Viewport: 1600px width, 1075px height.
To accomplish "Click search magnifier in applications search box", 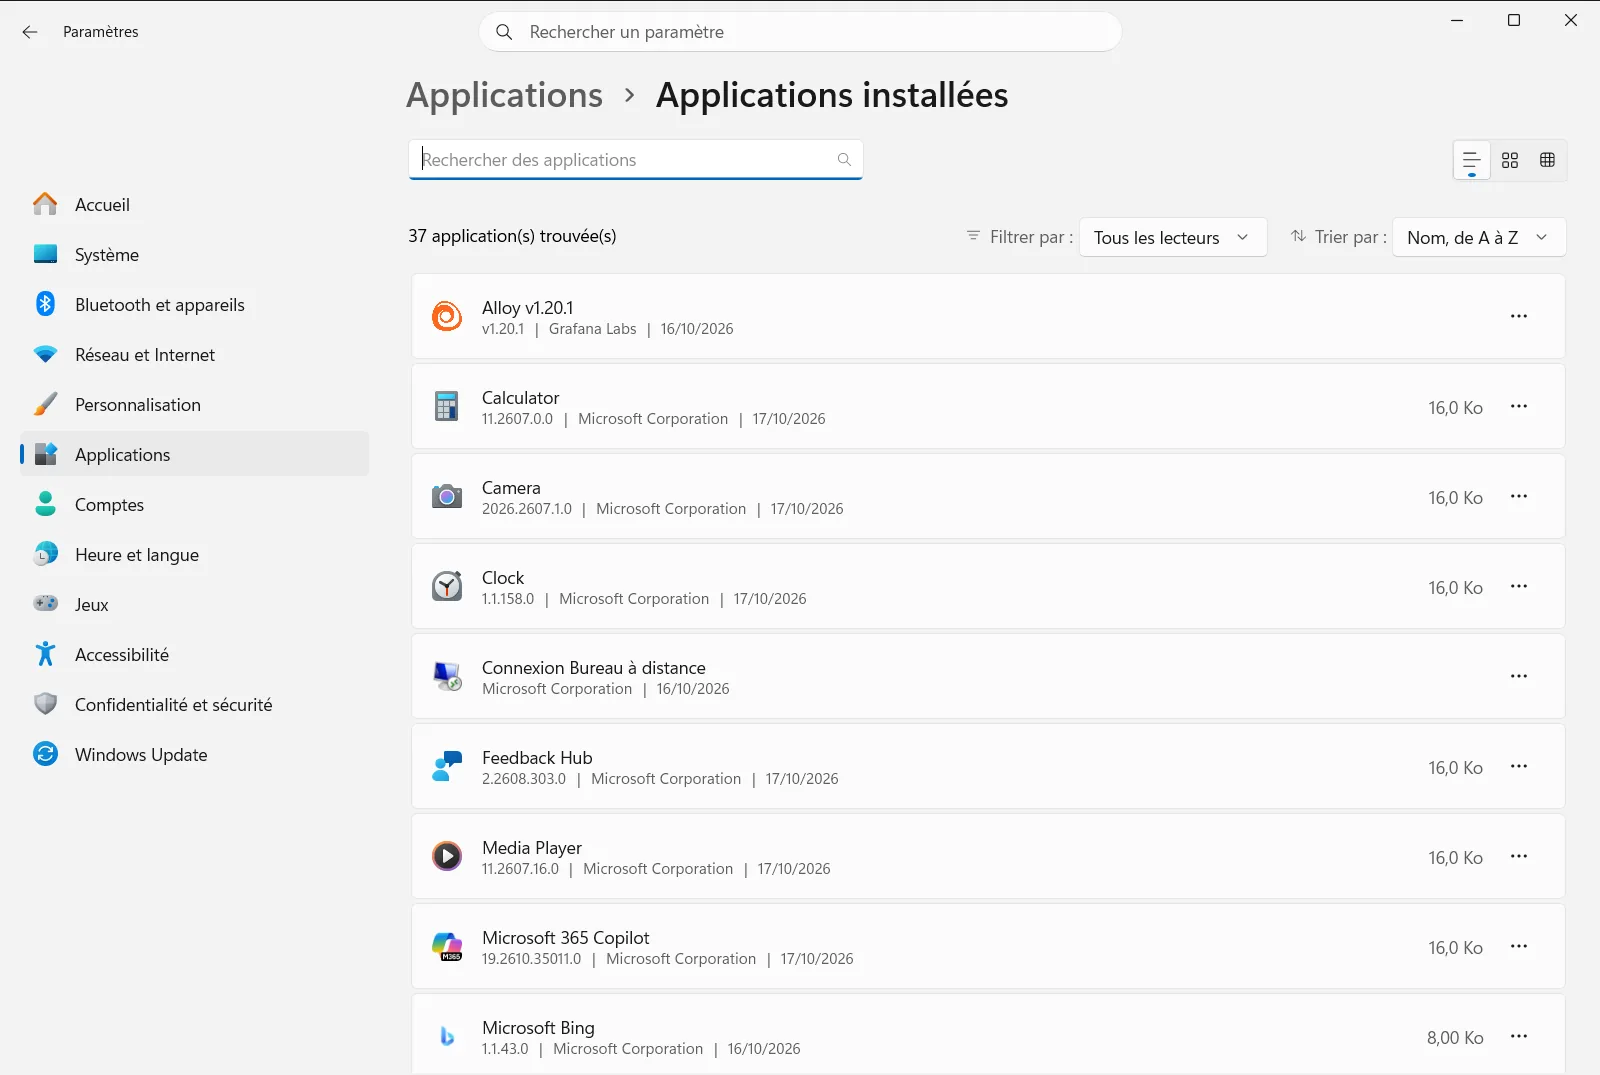I will [844, 160].
